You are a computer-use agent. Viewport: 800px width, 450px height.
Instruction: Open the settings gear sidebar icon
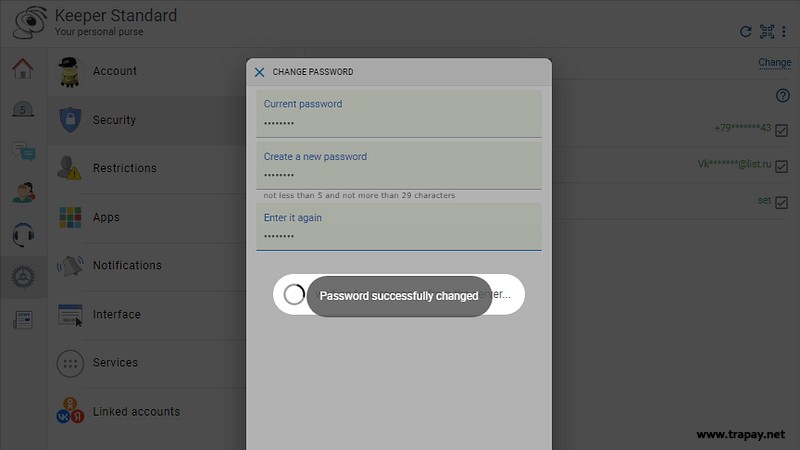pos(22,277)
